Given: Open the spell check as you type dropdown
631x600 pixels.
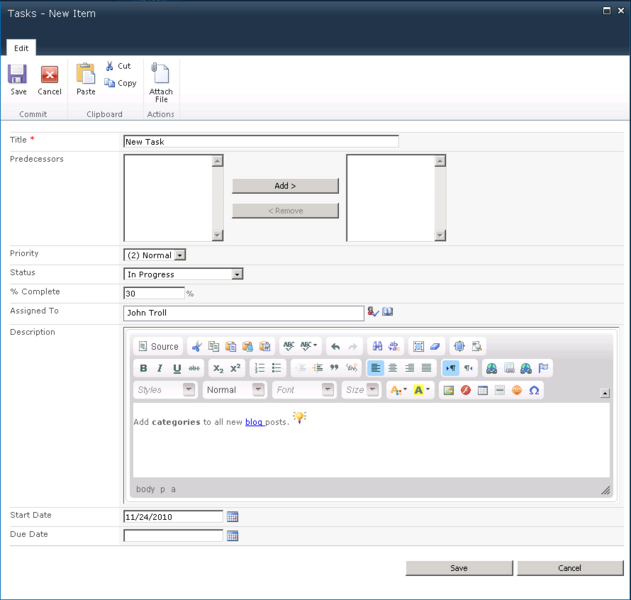Looking at the screenshot, I should [309, 346].
